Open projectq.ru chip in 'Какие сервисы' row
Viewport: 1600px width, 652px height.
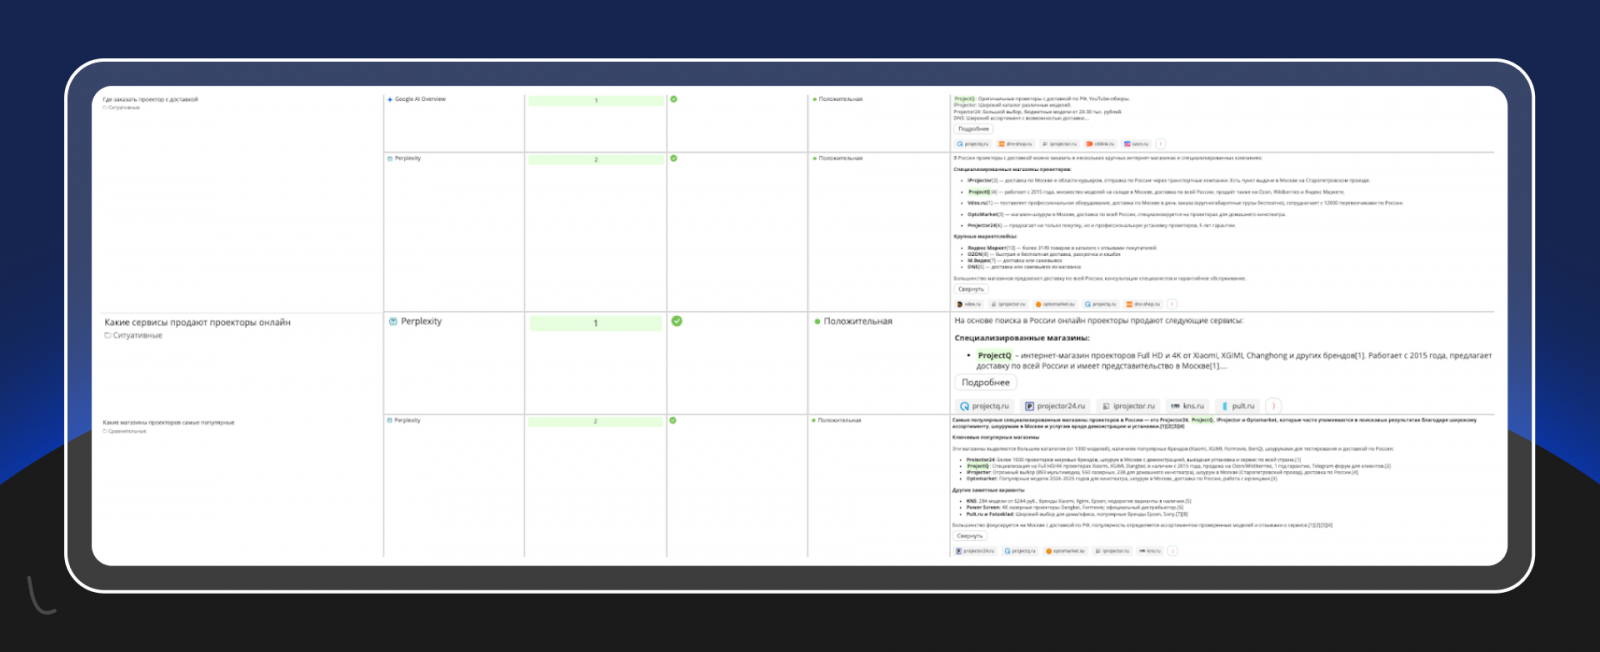point(985,406)
